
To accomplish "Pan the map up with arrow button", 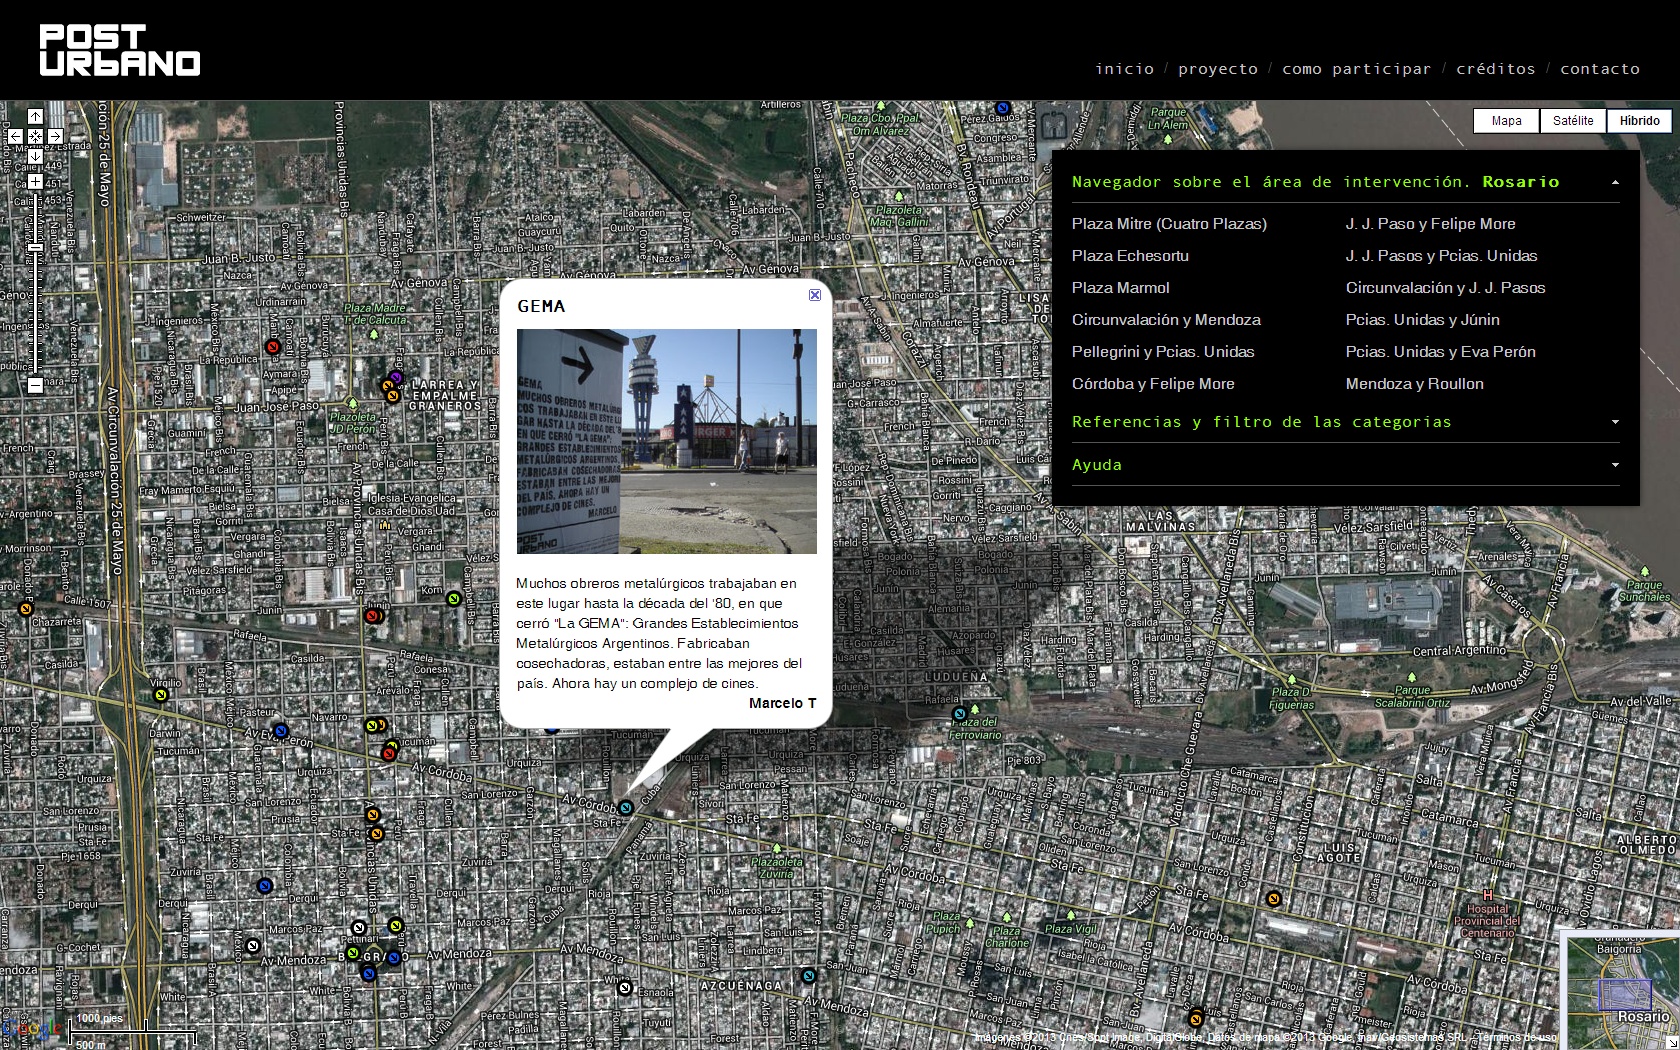I will tap(35, 117).
